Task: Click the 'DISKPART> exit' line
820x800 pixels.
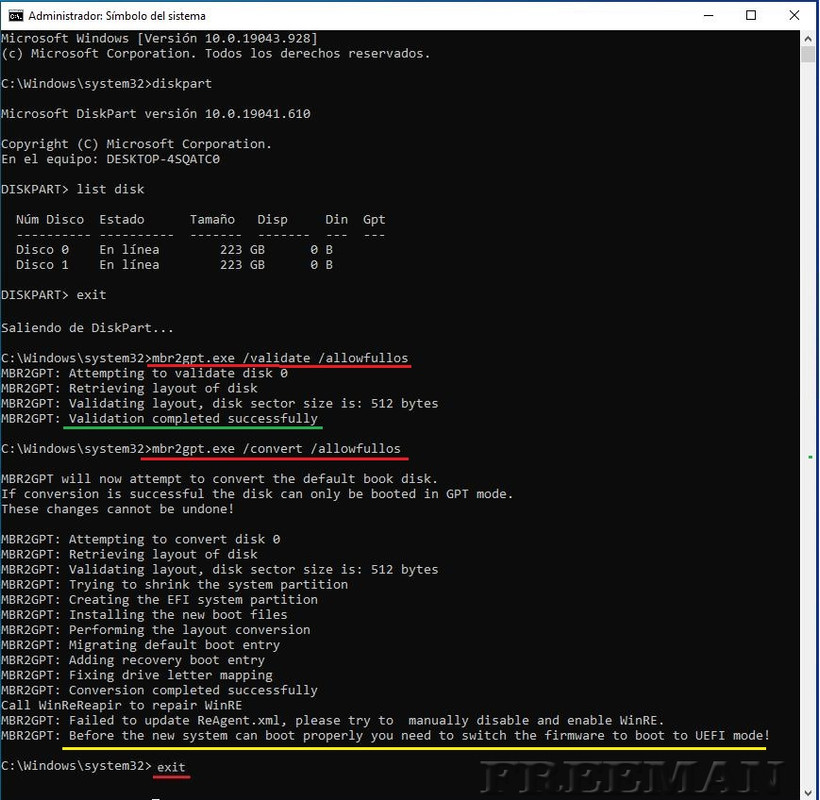Action: point(54,295)
